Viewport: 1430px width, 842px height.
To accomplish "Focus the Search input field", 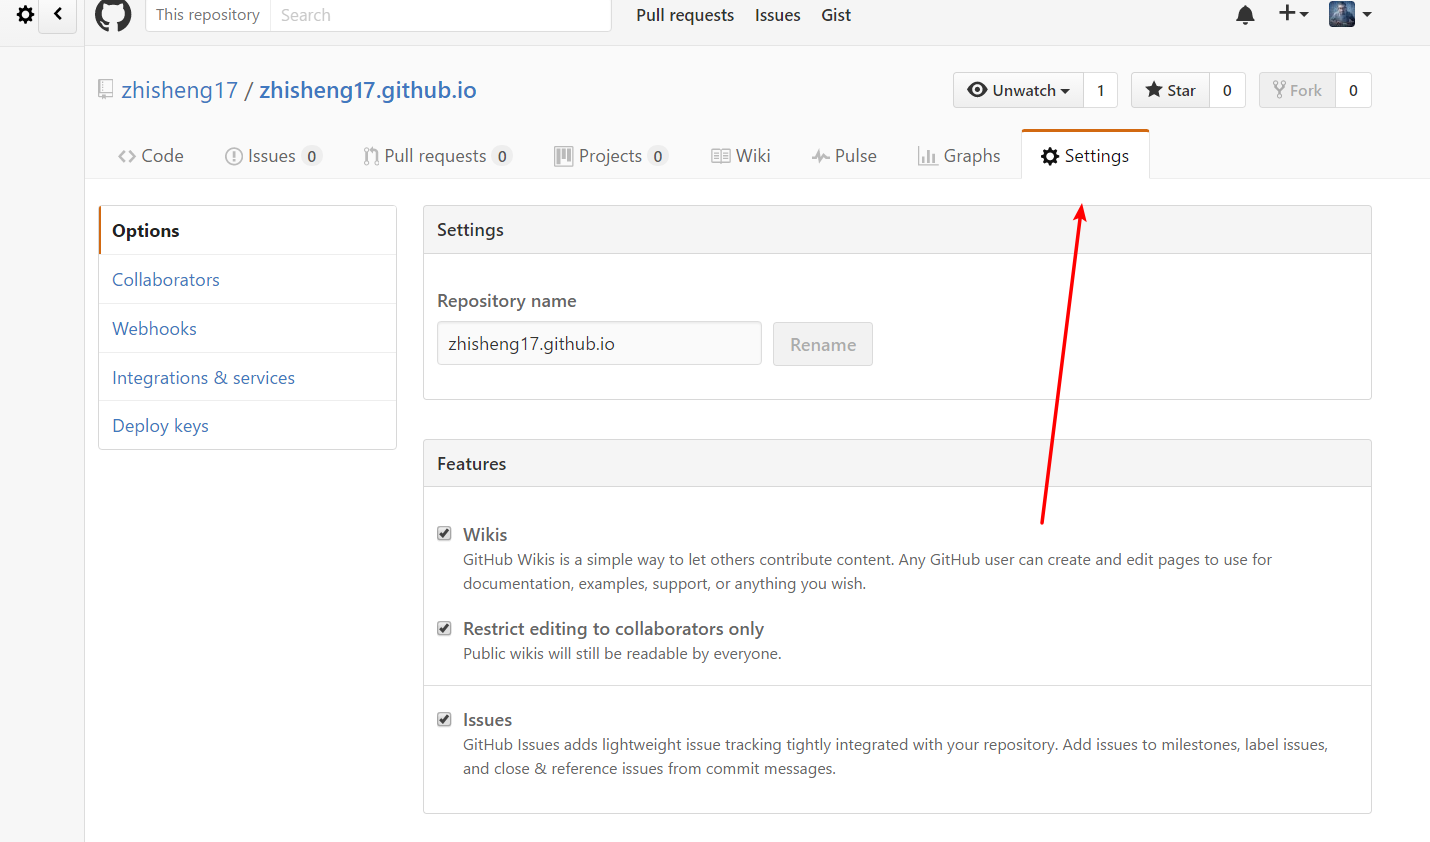I will pos(441,15).
